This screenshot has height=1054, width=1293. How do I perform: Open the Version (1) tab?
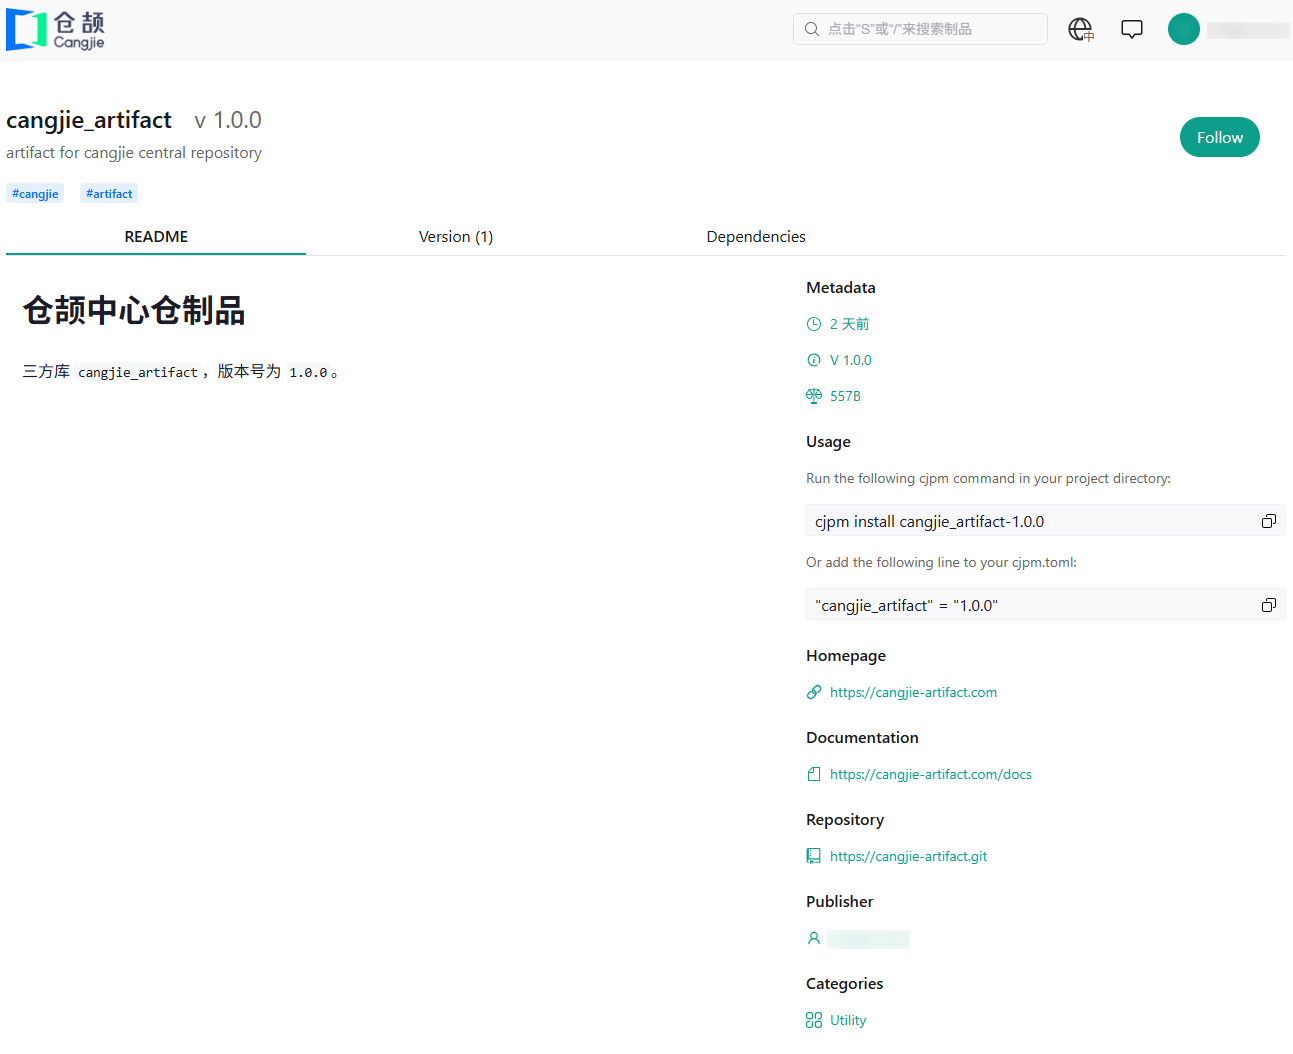click(455, 237)
